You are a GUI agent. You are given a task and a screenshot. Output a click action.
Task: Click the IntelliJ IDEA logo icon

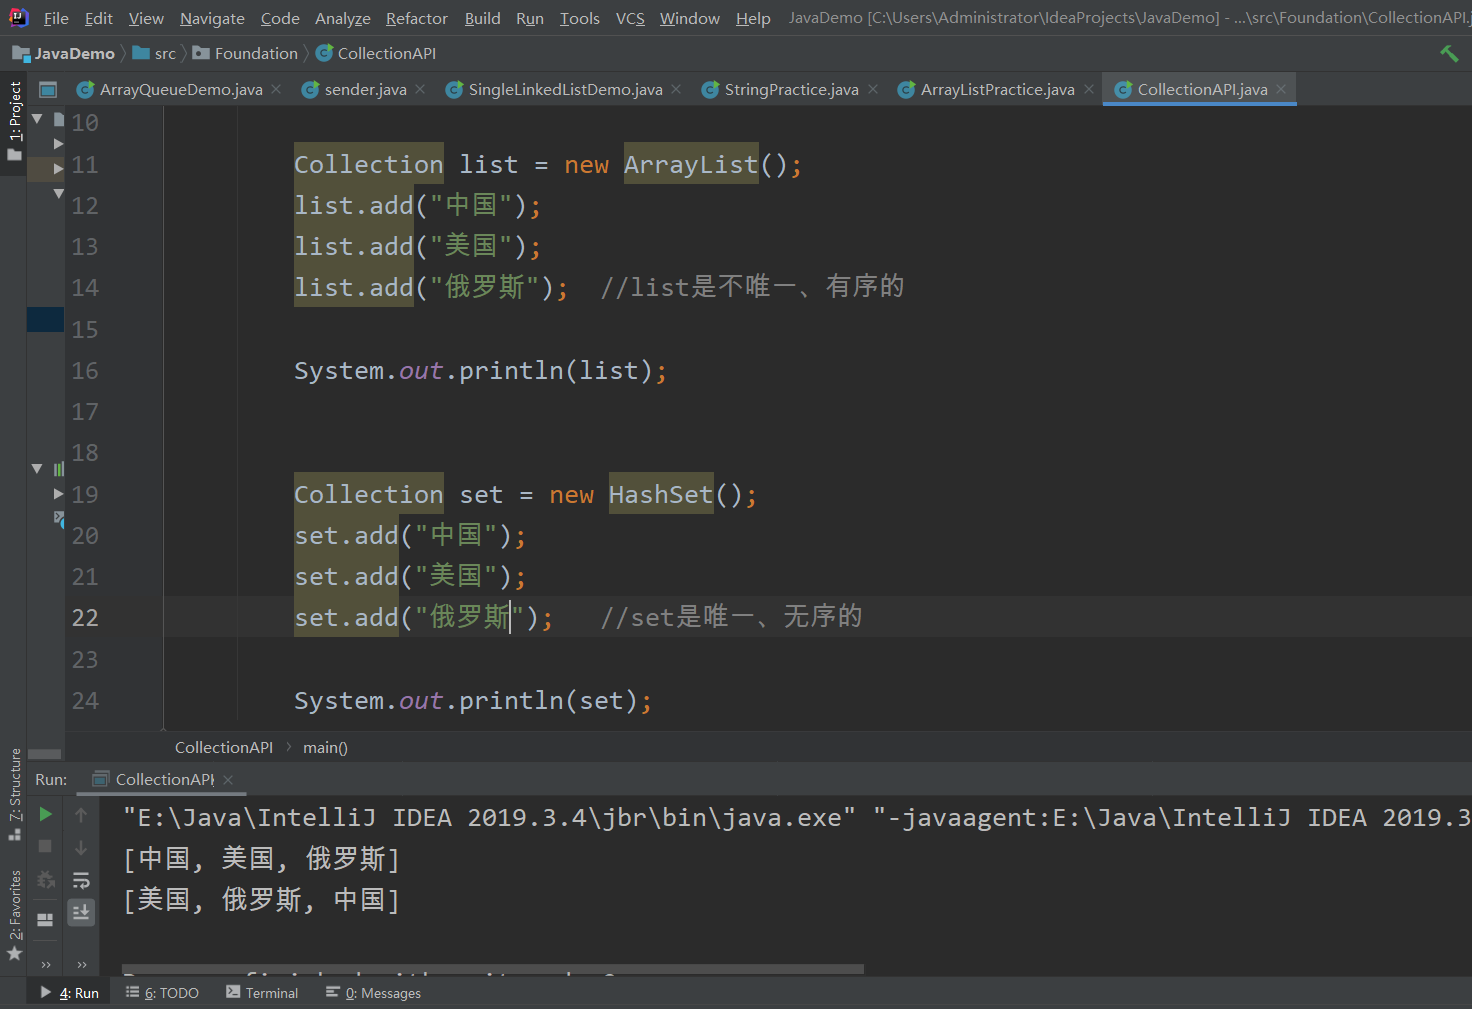point(18,17)
